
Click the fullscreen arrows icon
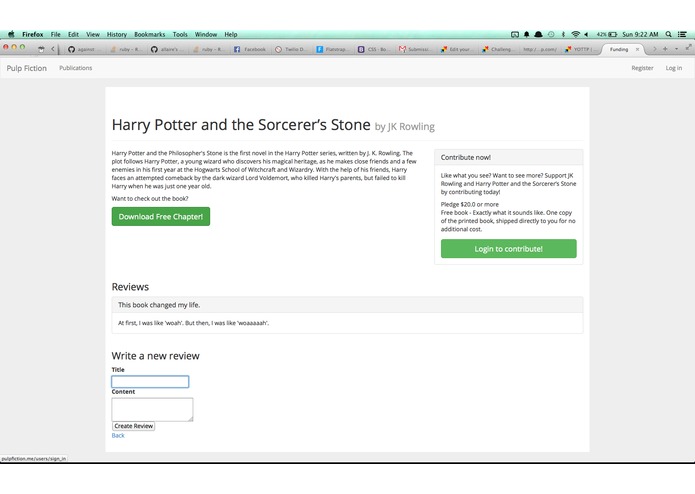688,47
